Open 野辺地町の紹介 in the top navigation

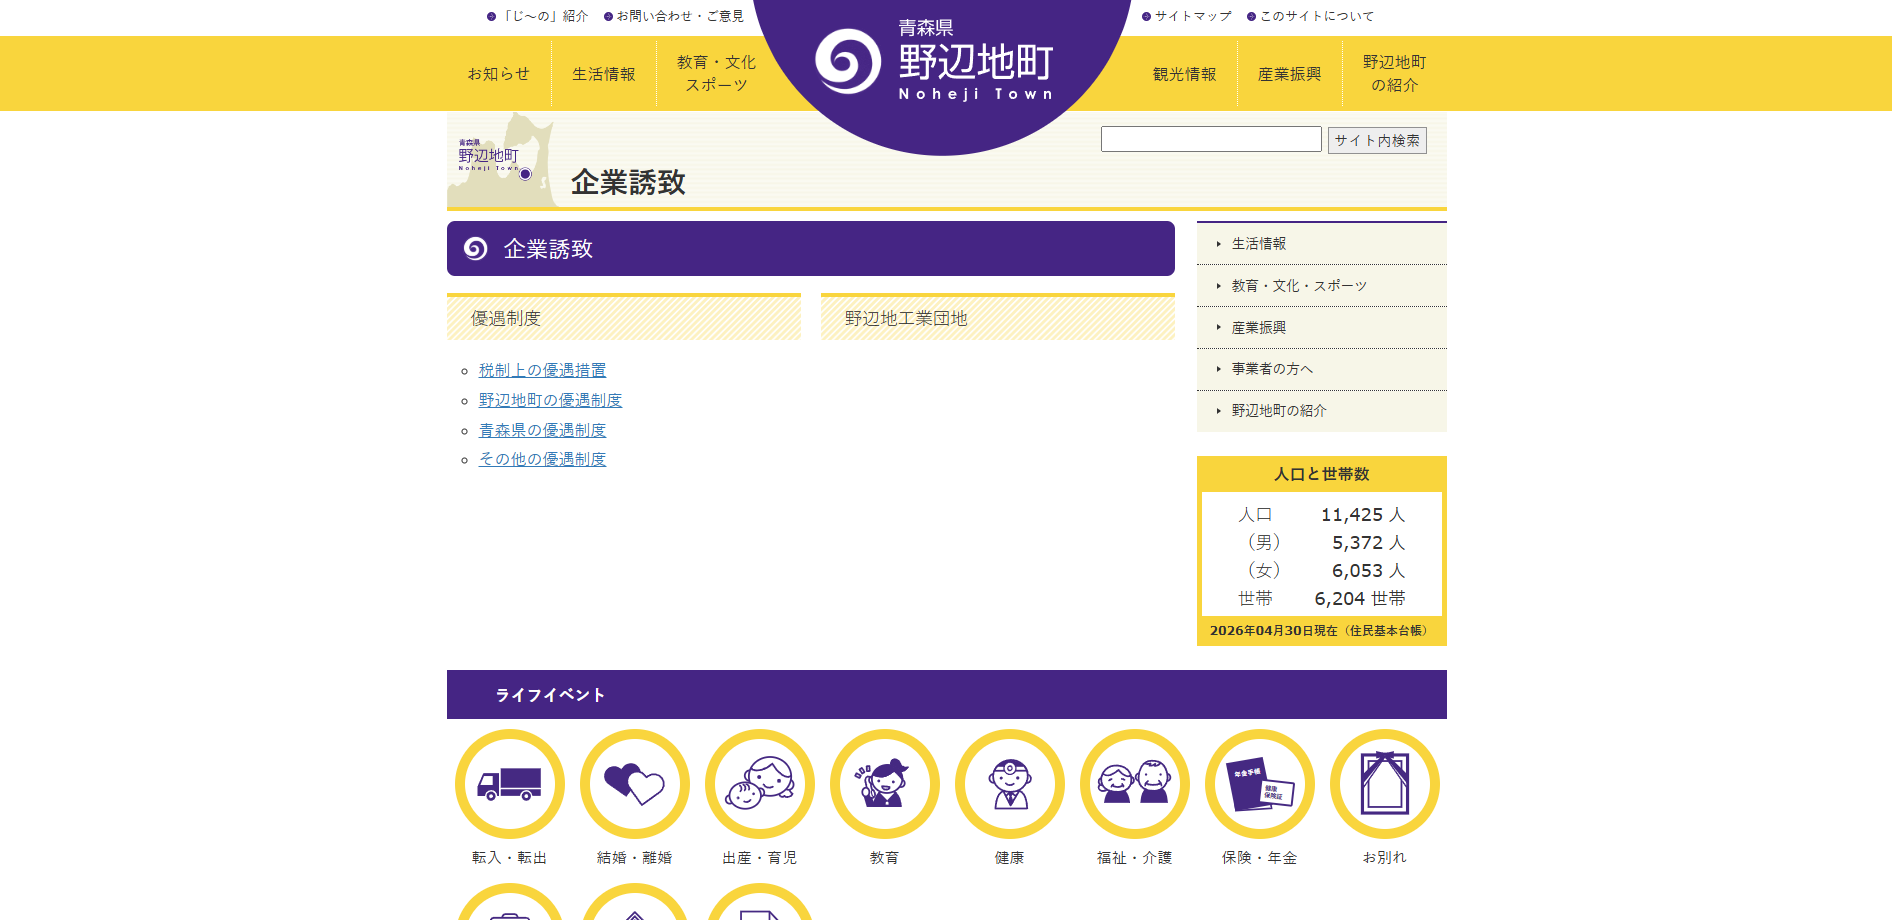(1395, 74)
